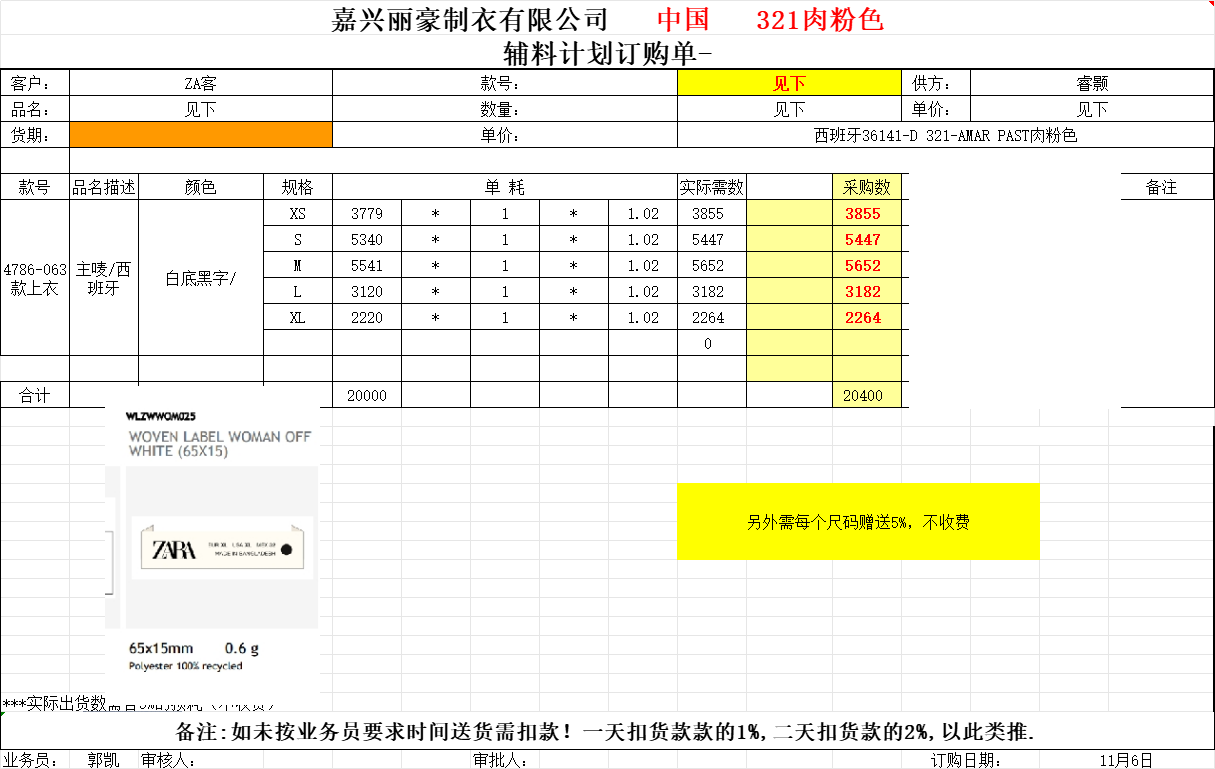This screenshot has width=1215, height=769.
Task: Click the yellow note about 赠送5%
Action: point(858,522)
